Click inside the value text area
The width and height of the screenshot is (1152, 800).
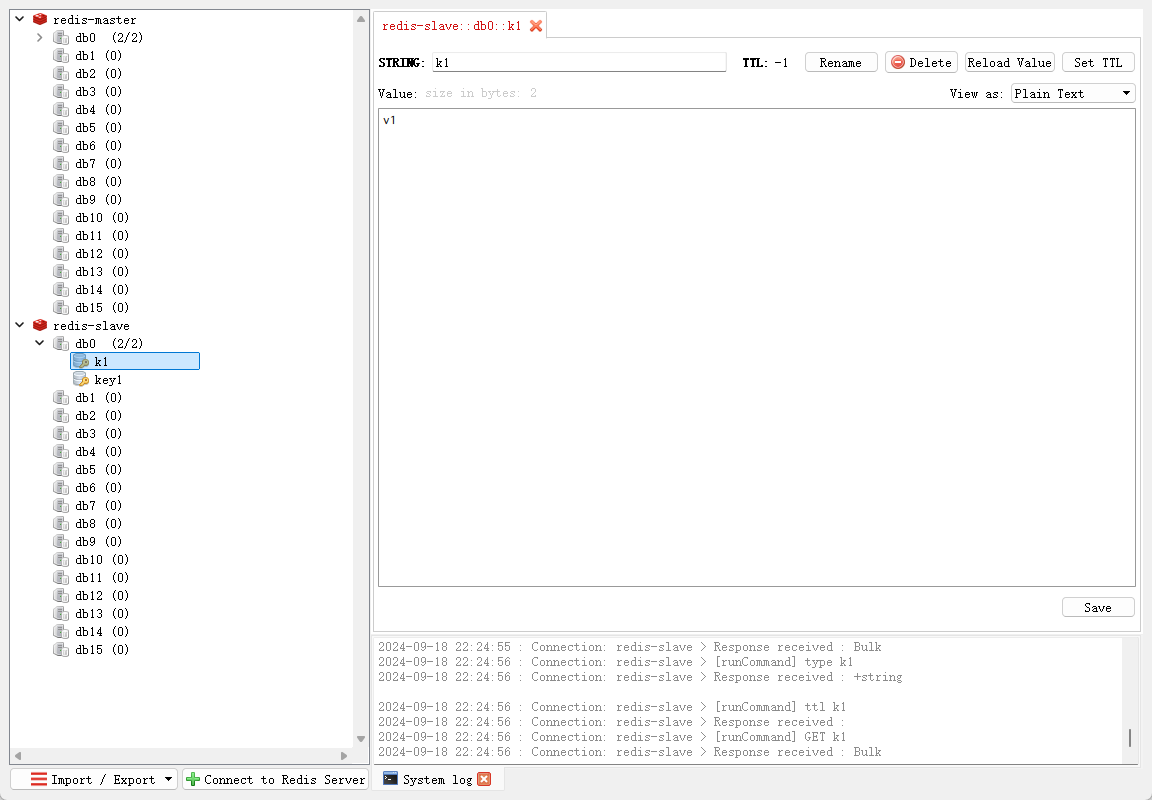[757, 347]
